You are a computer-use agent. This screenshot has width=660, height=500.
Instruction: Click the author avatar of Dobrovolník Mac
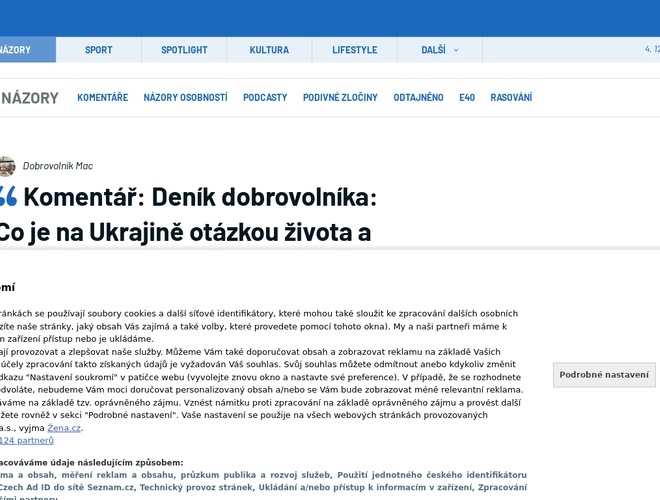tap(7, 166)
